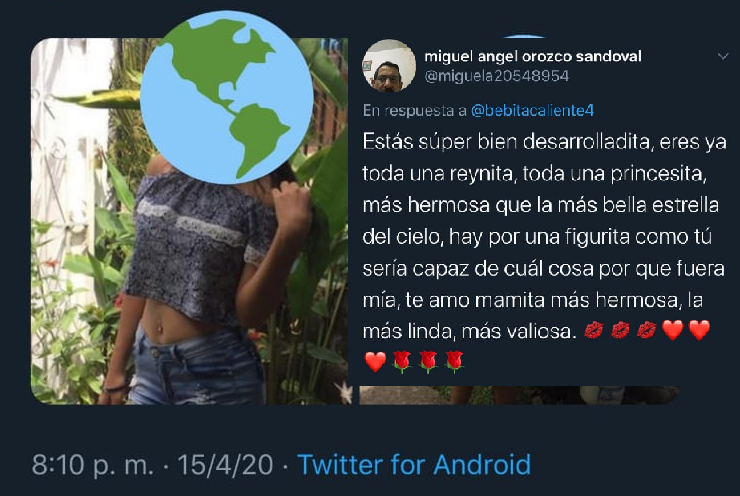Screen dimensions: 740x496
Task: Select the 8:10 p. m. timestamp
Action: pos(92,465)
